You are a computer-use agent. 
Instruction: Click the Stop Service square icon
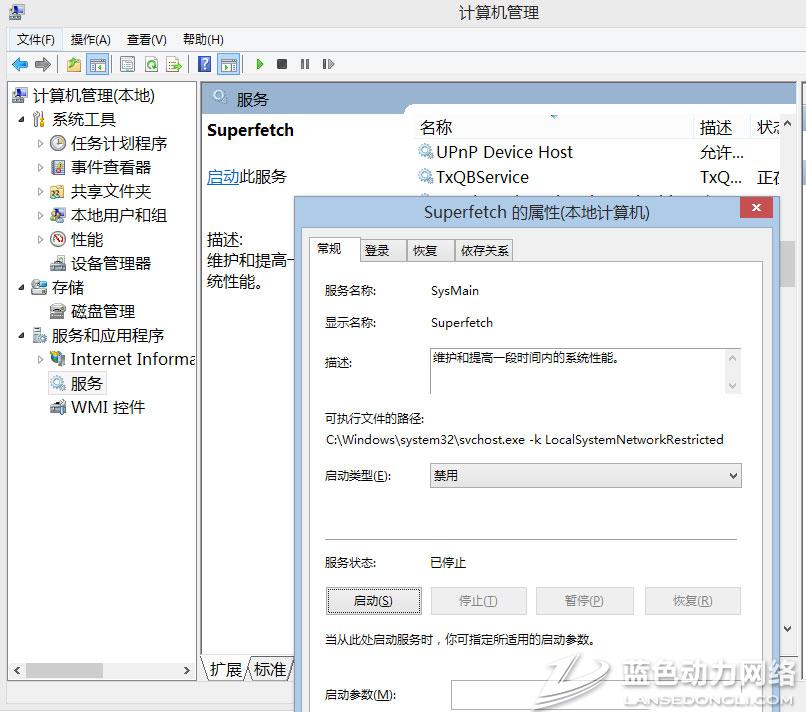282,64
